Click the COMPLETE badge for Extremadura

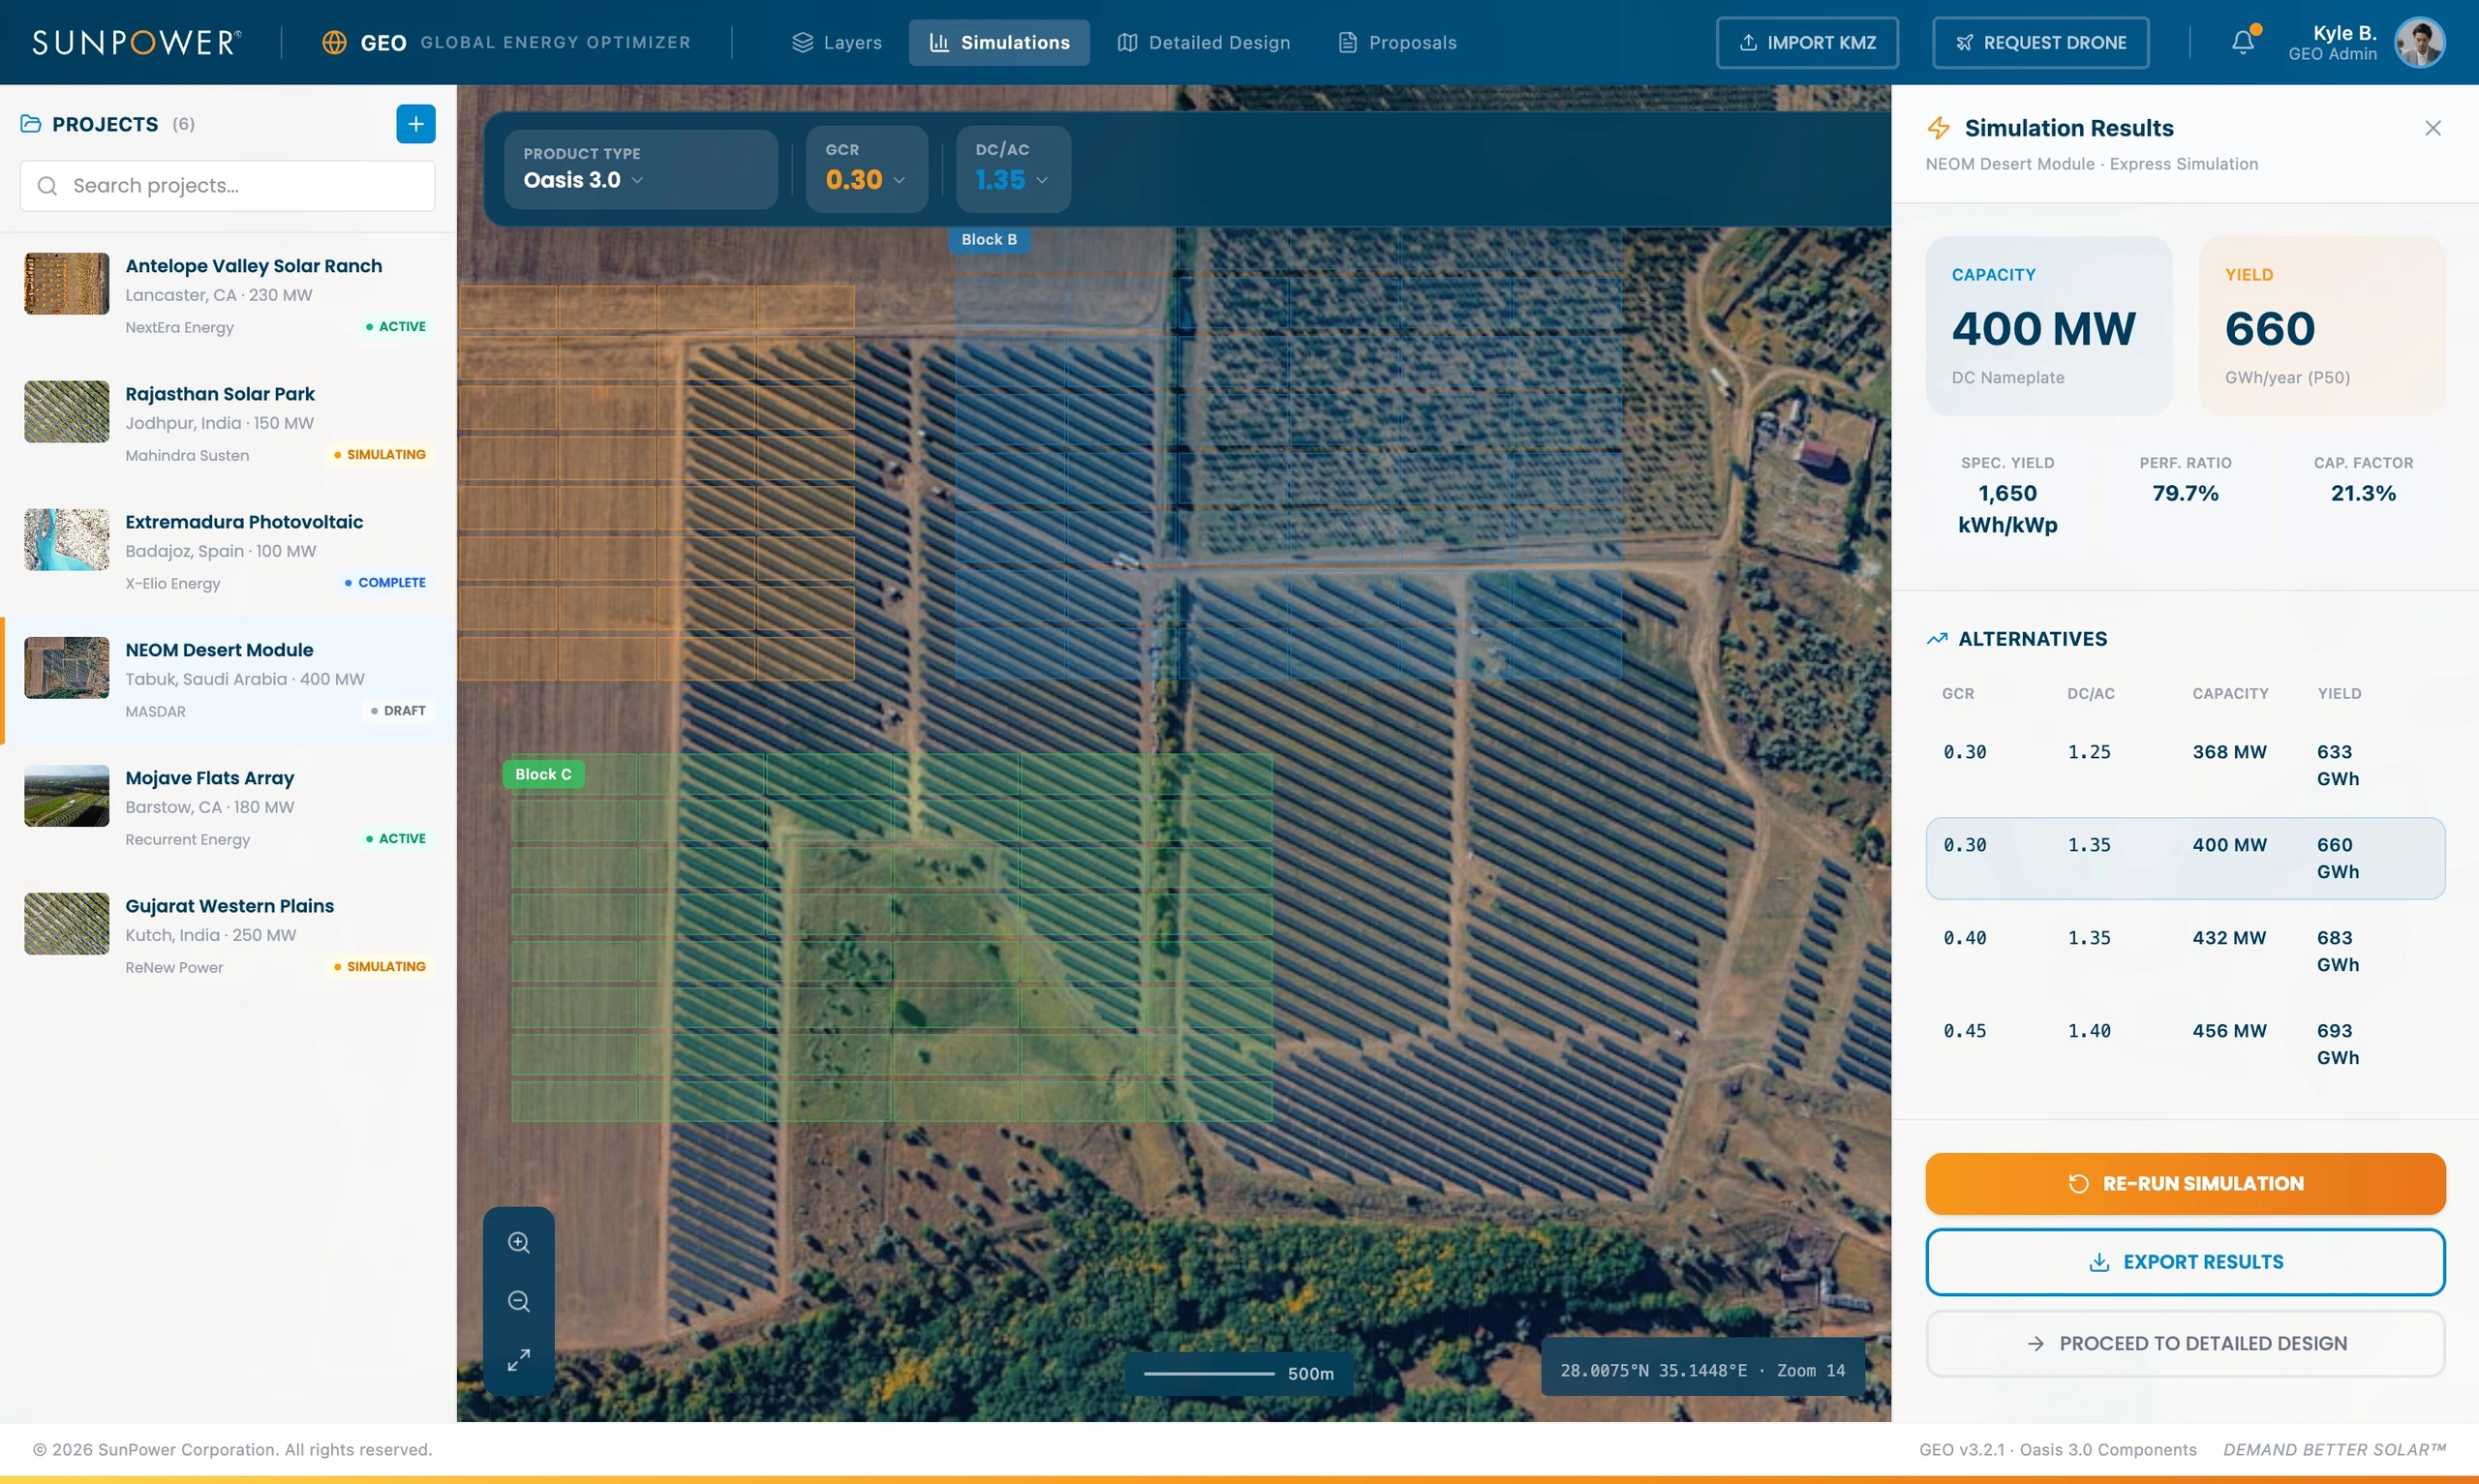(x=385, y=583)
